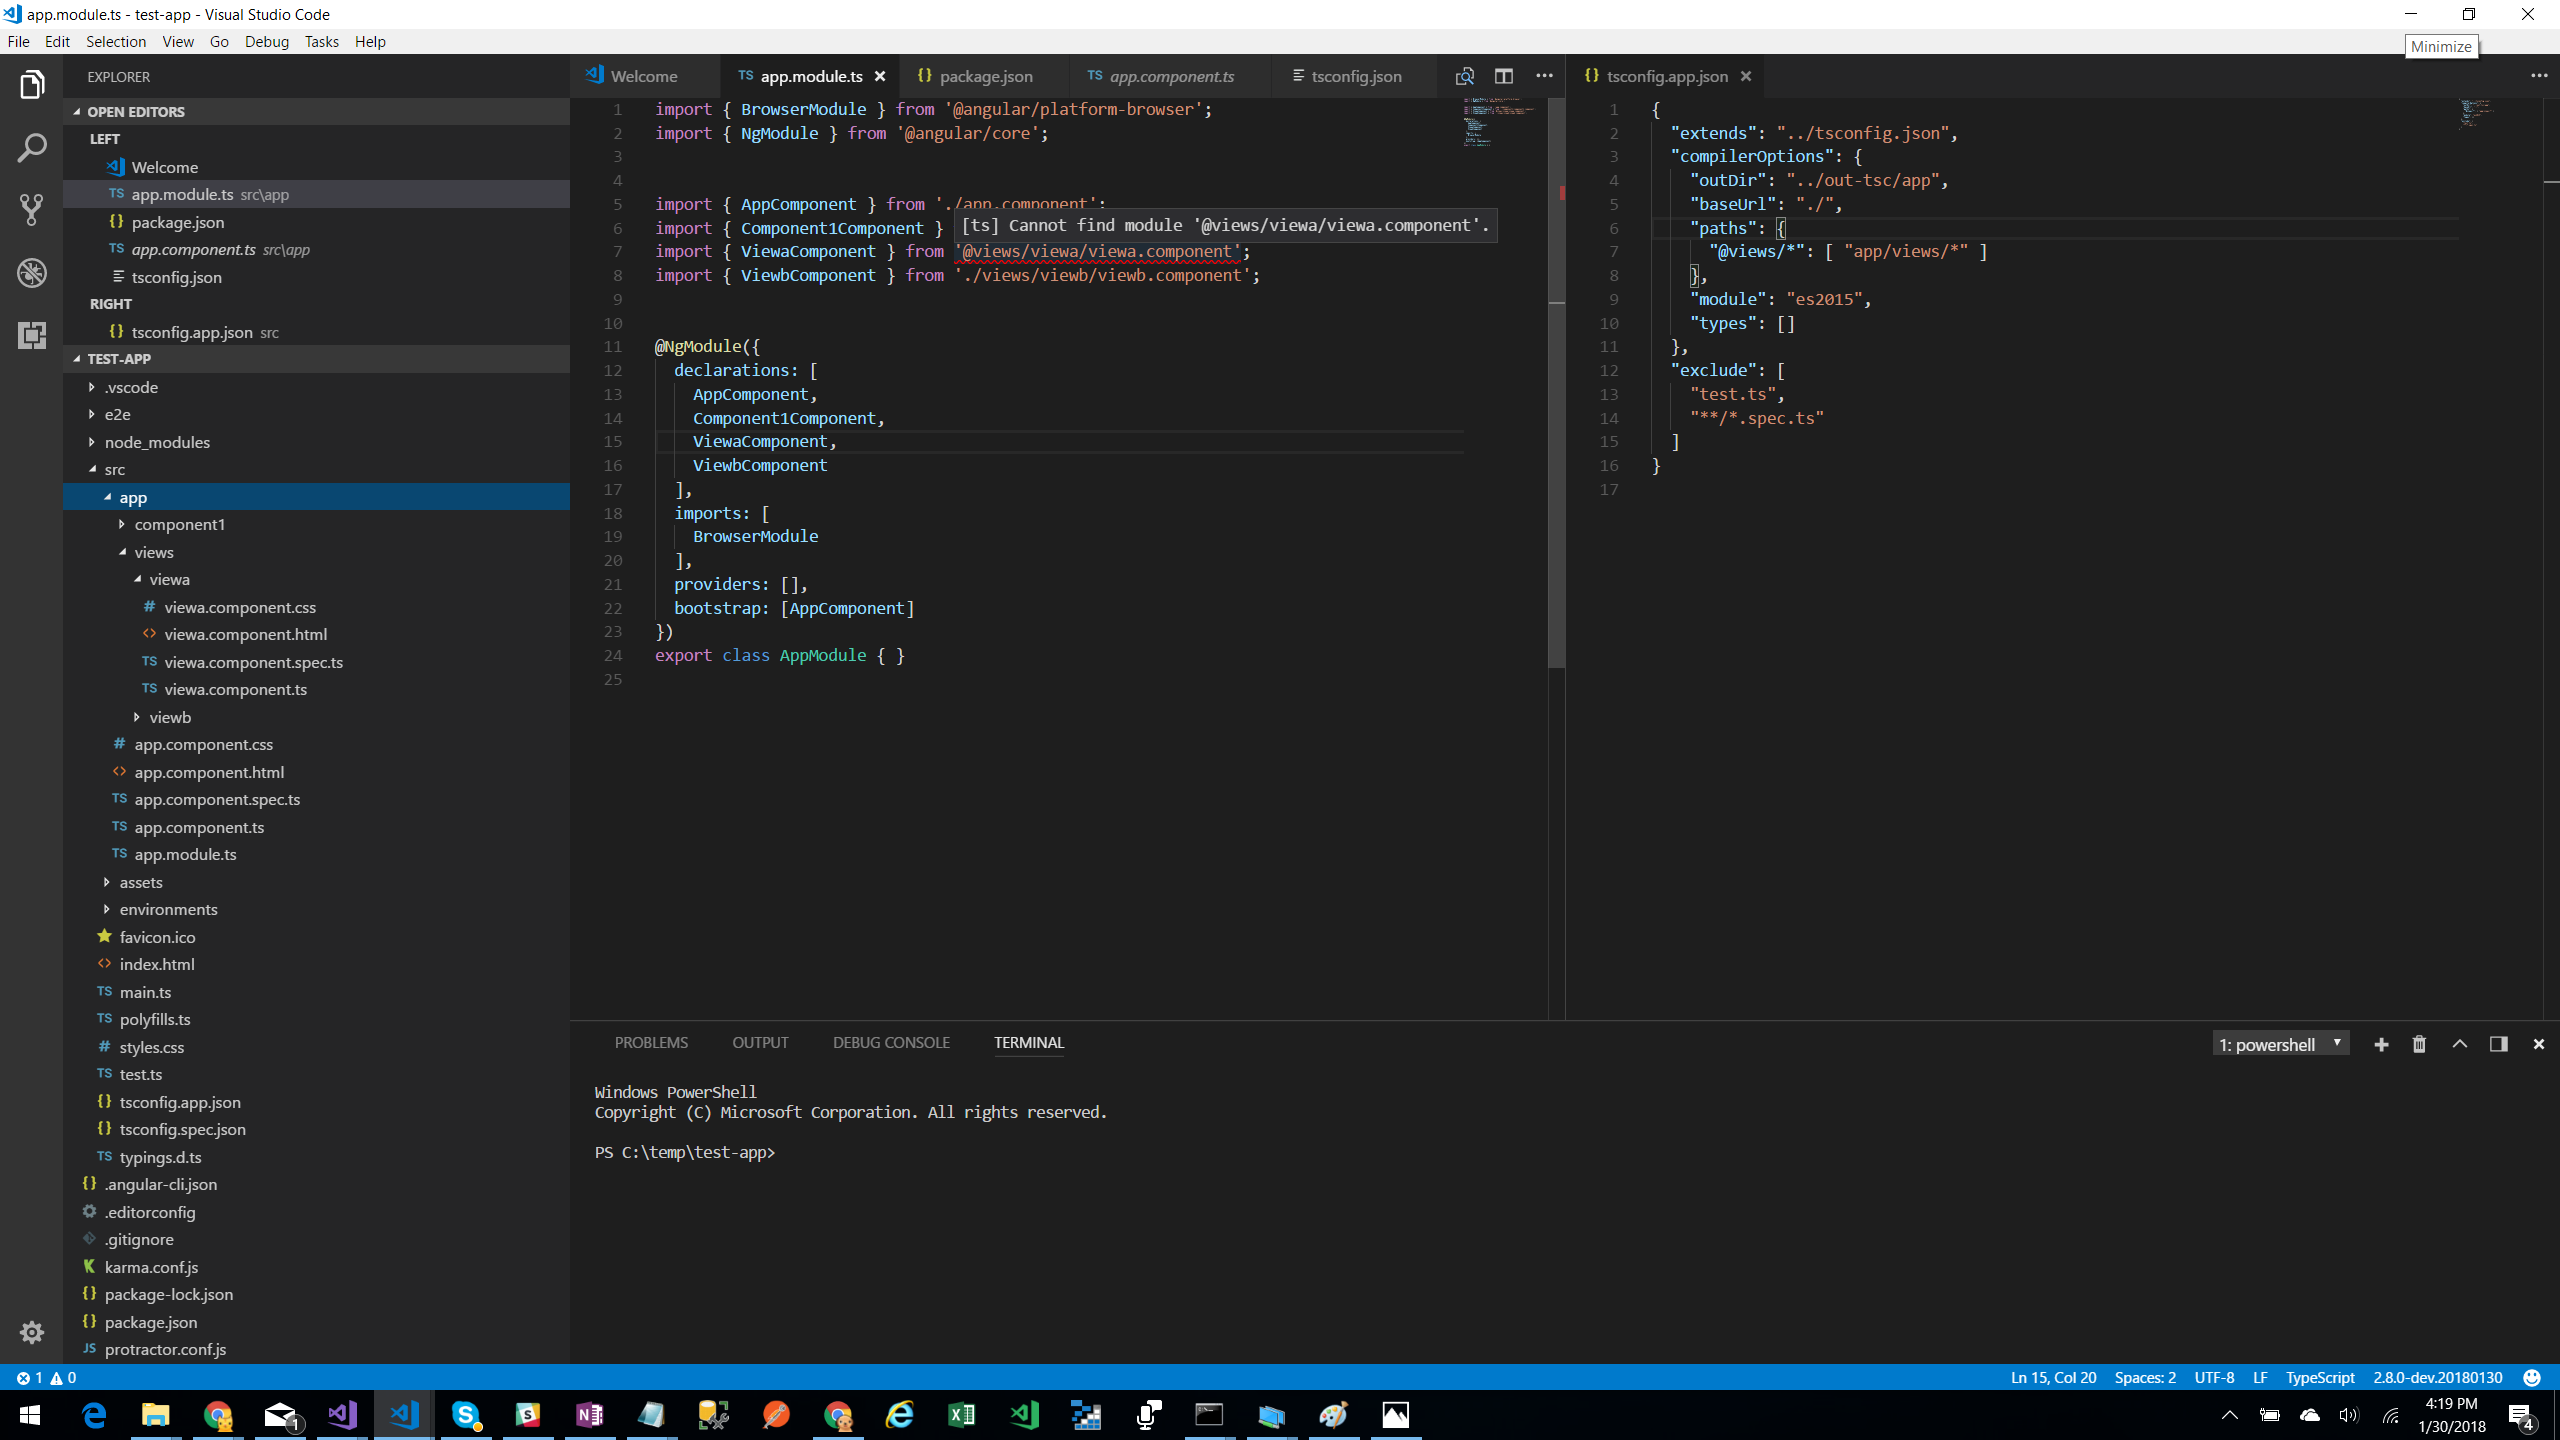Open the Debug view in the Activity Bar
This screenshot has width=2560, height=1440.
coord(31,272)
